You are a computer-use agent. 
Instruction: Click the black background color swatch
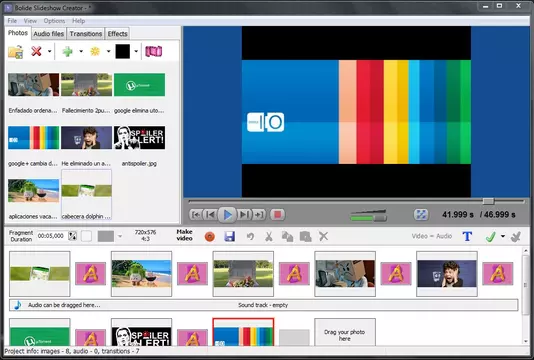click(123, 51)
